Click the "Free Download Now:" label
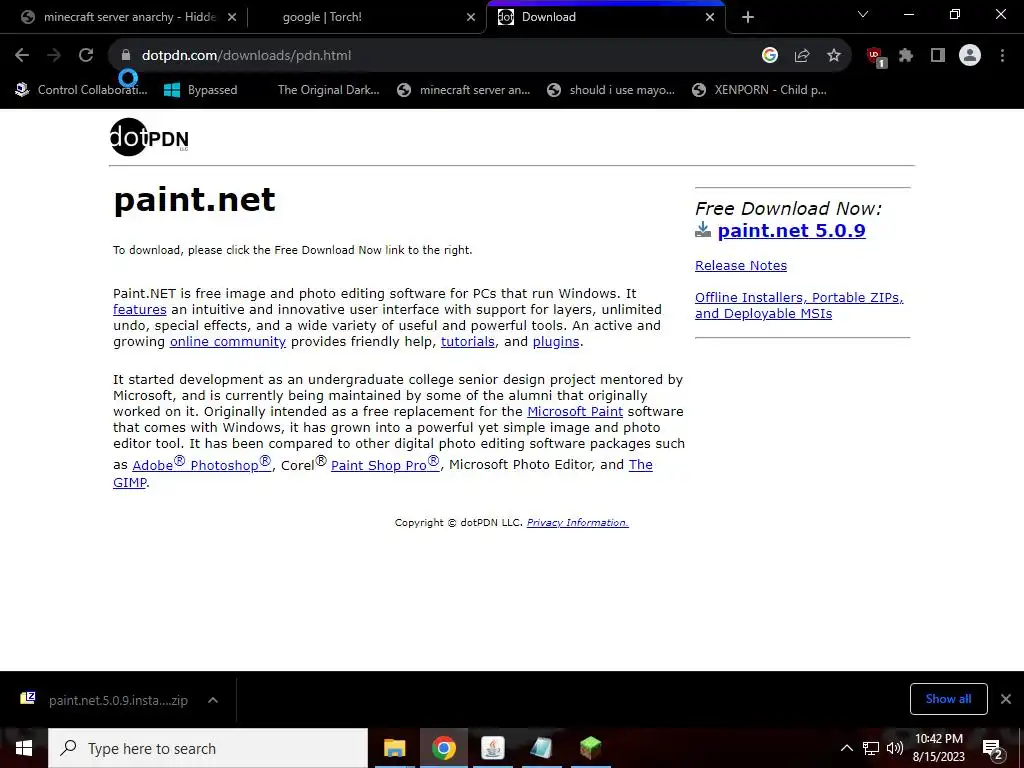The width and height of the screenshot is (1024, 768). 788,208
